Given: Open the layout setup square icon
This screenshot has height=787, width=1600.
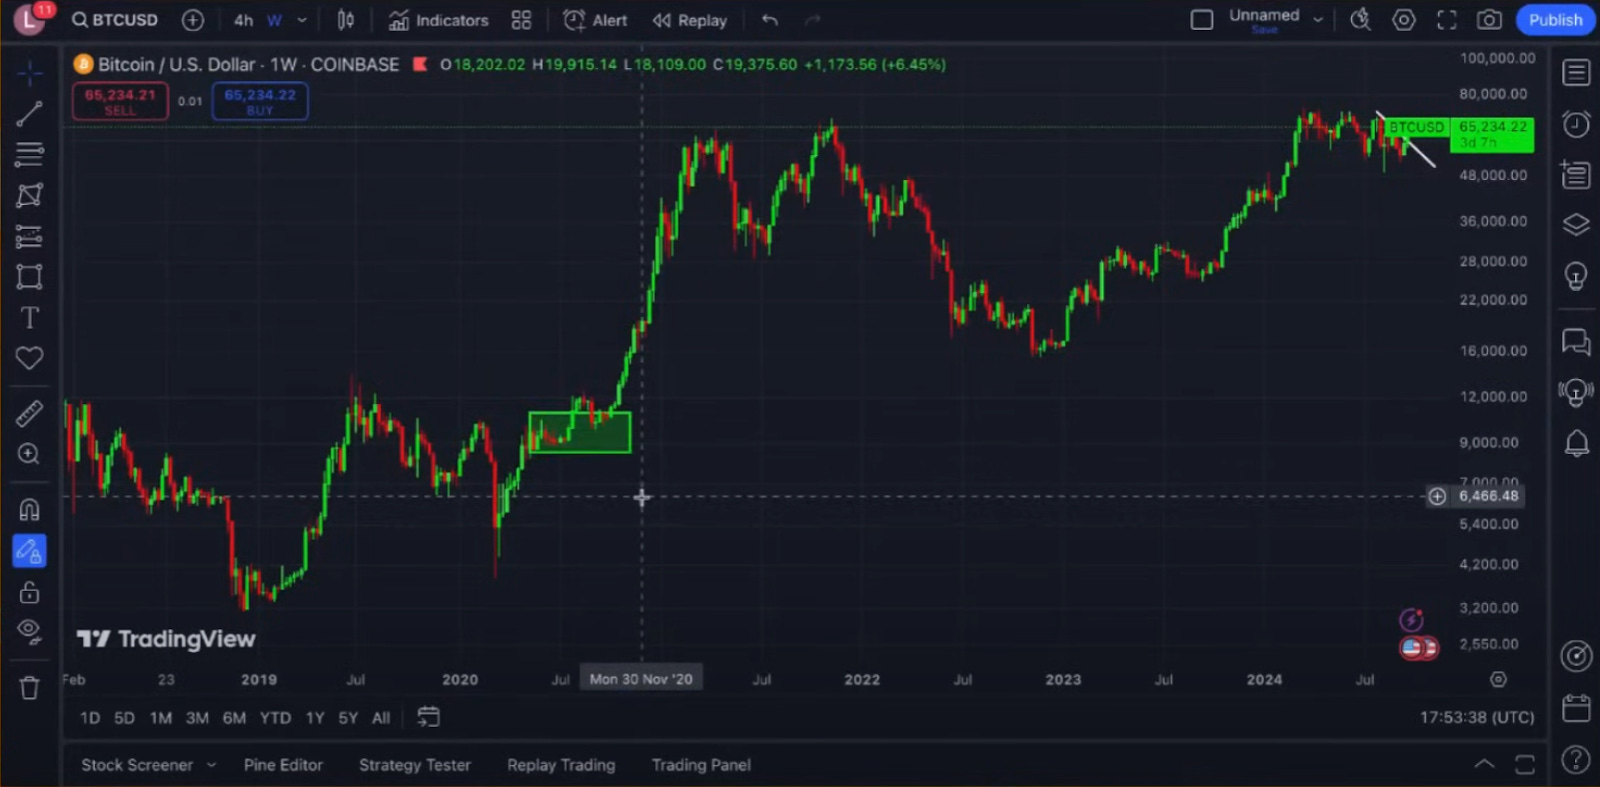Looking at the screenshot, I should click(1202, 20).
